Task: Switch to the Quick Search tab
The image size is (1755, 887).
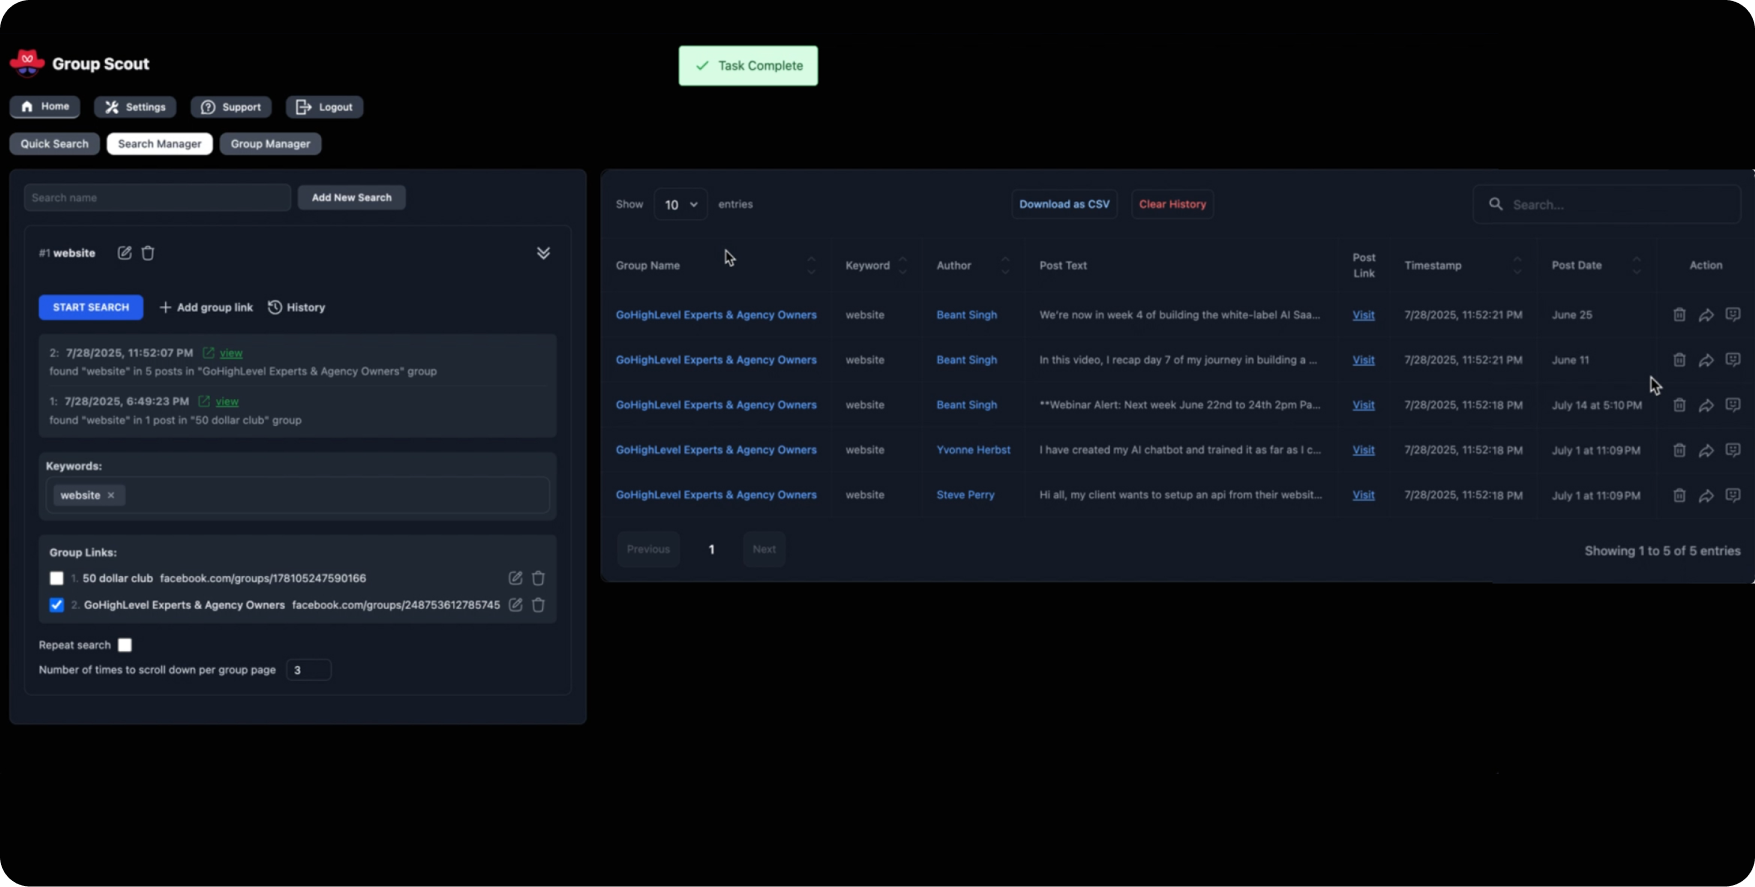Action: coord(54,144)
